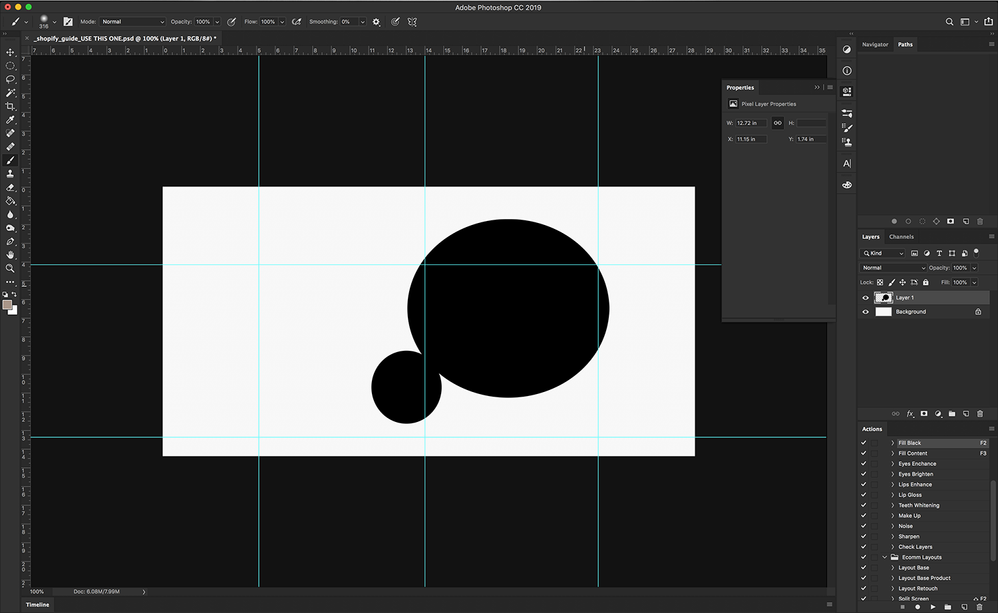Choose the Lasso tool
Viewport: 998px width, 613px height.
click(10, 79)
